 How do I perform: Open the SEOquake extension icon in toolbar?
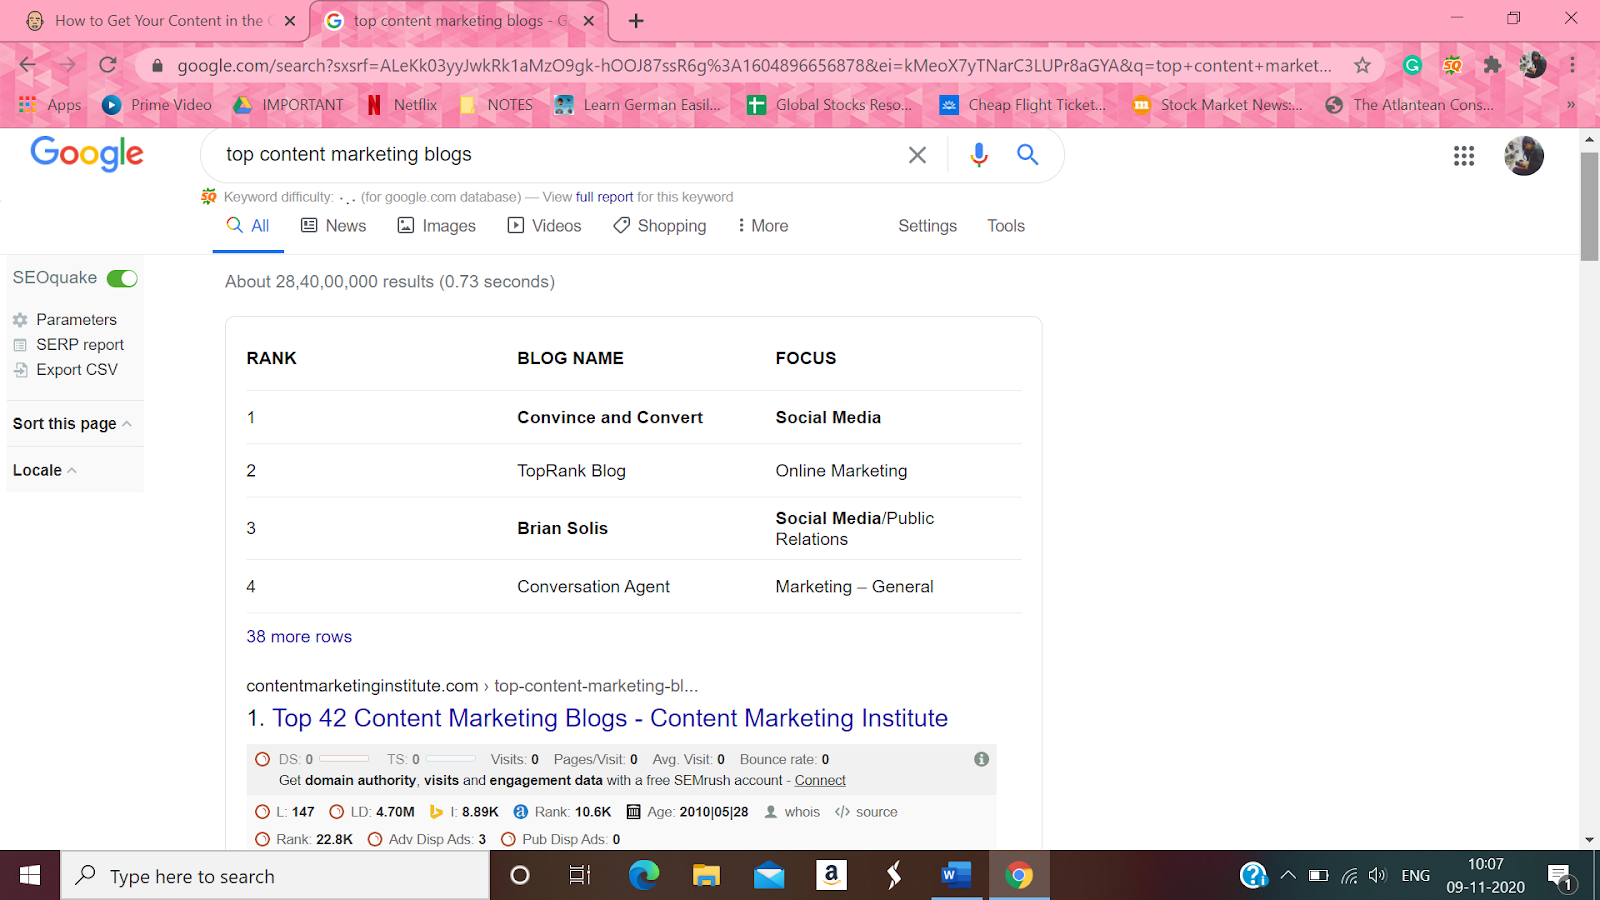coord(1452,65)
